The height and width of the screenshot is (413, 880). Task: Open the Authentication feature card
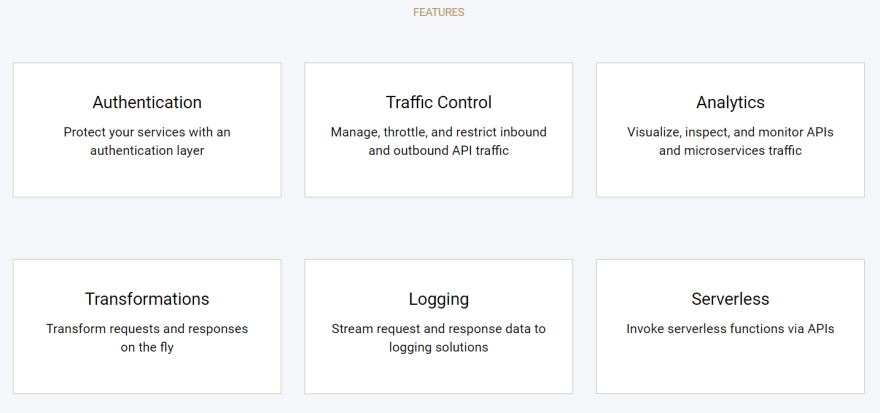coord(147,130)
